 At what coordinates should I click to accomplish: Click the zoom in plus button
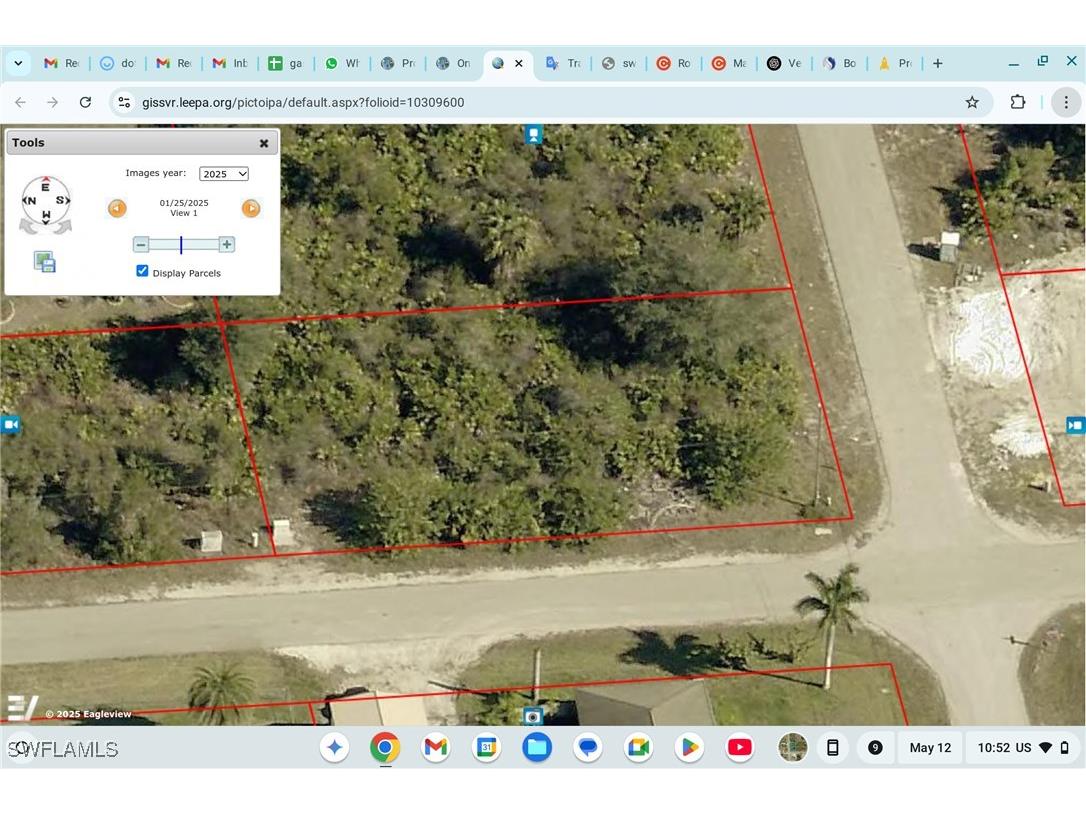click(227, 244)
